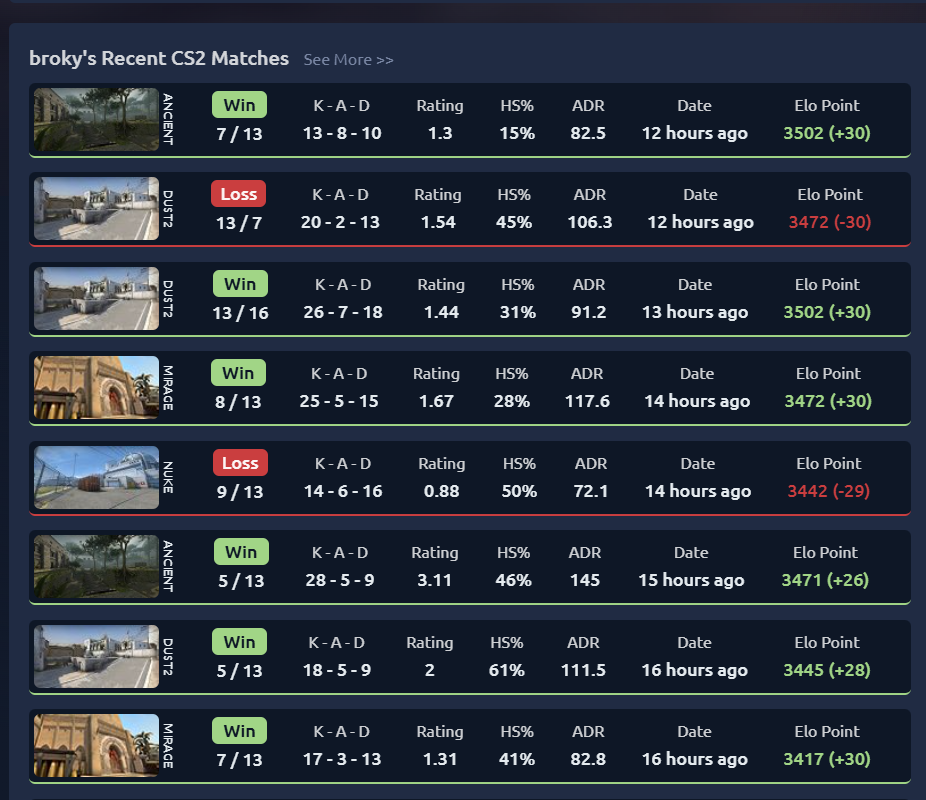Click the K-A-D value 18 - 5 - 9

[337, 670]
